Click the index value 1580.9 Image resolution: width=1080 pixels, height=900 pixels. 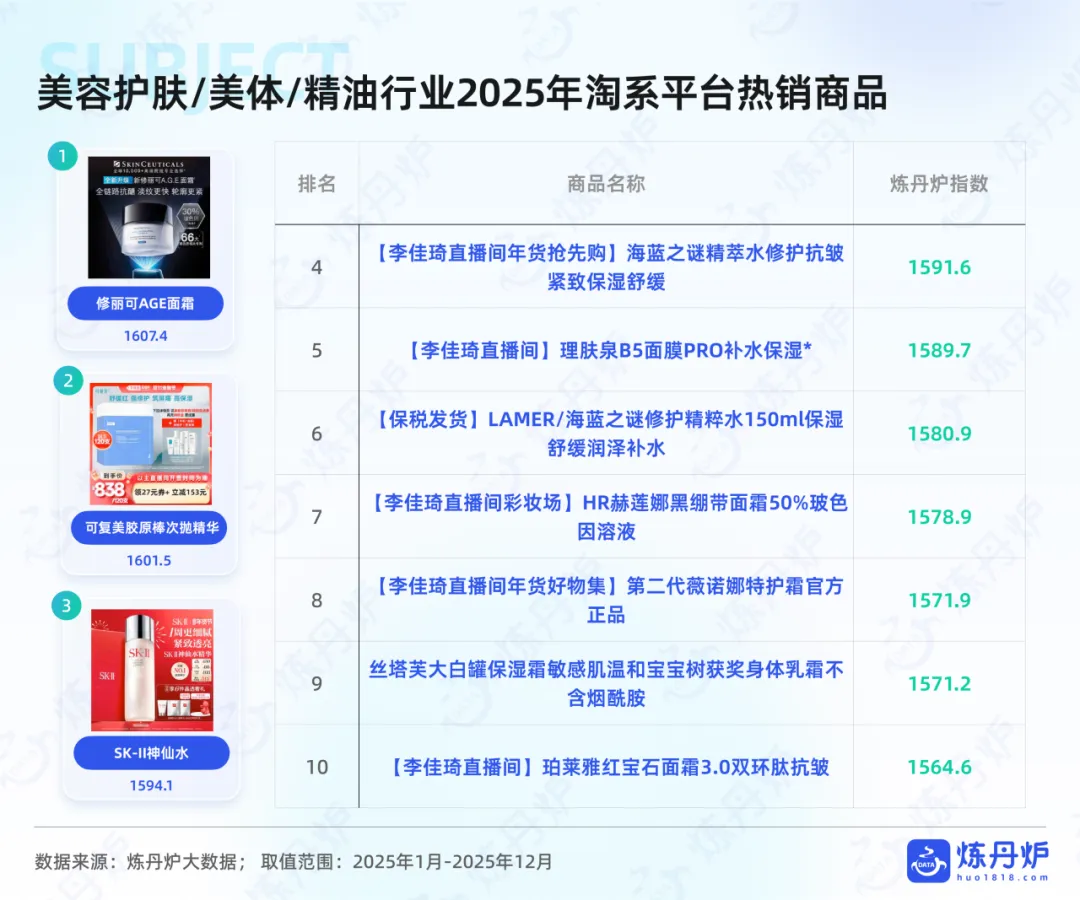939,434
